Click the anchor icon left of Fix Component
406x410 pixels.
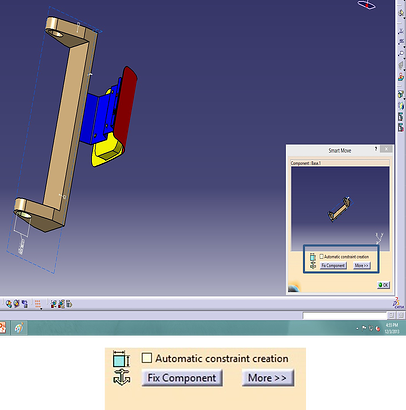click(x=313, y=265)
